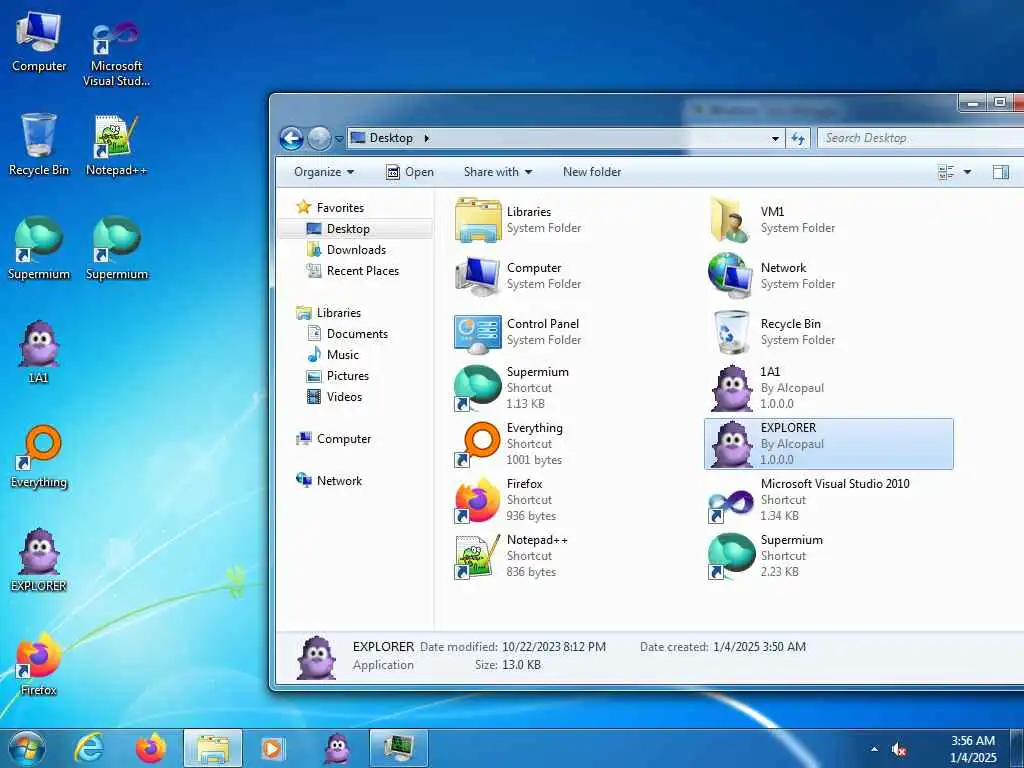The width and height of the screenshot is (1024, 768).
Task: Click the muted volume tray icon
Action: 899,750
